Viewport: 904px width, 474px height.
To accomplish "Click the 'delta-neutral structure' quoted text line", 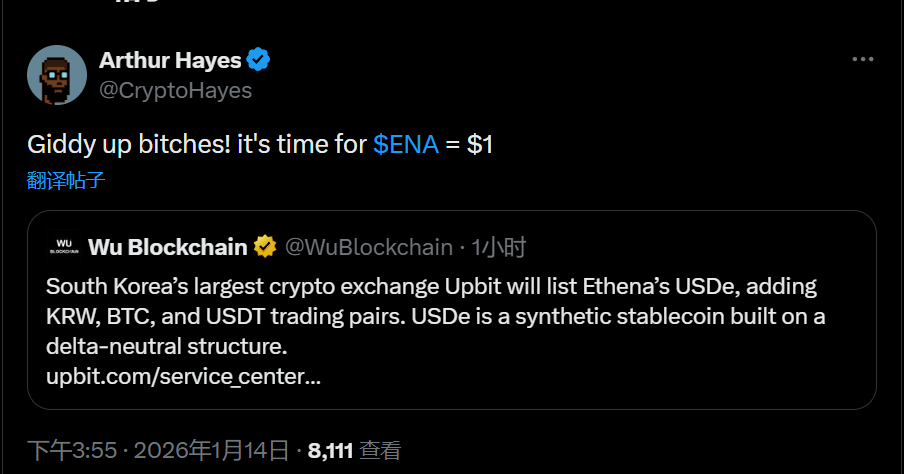I will (166, 347).
